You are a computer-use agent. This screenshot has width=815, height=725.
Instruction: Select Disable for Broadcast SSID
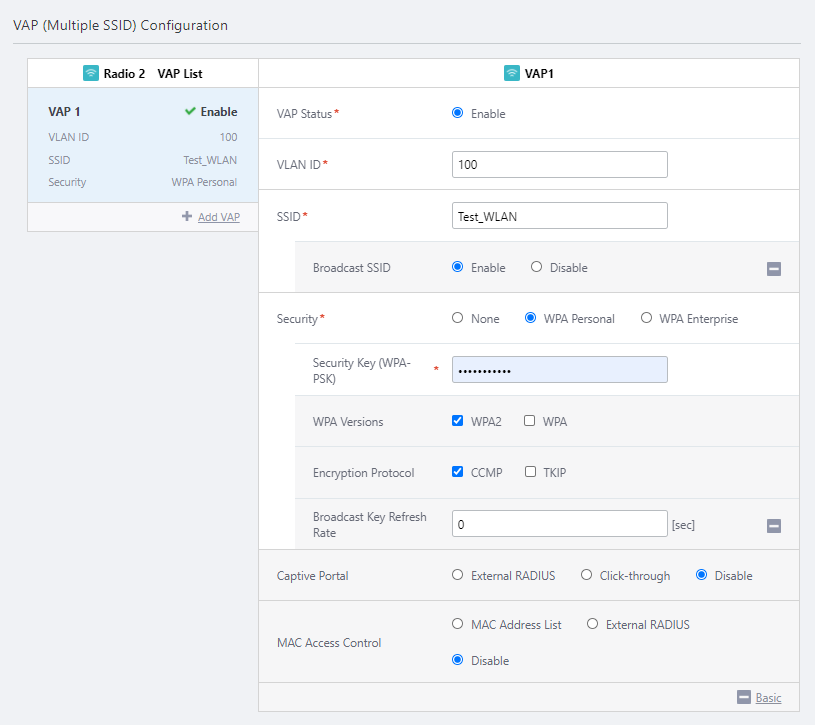point(537,267)
